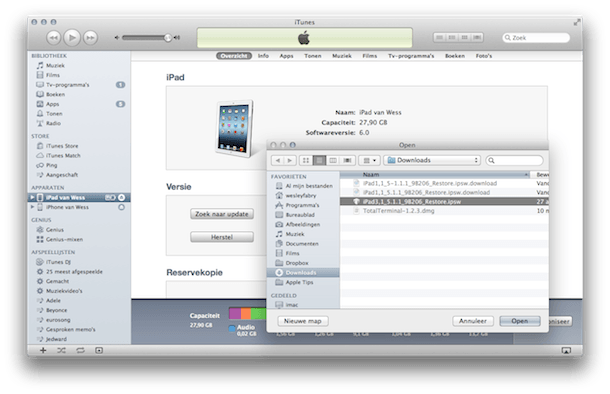Open the Adele playlist
The height and width of the screenshot is (394, 610).
[x=53, y=301]
